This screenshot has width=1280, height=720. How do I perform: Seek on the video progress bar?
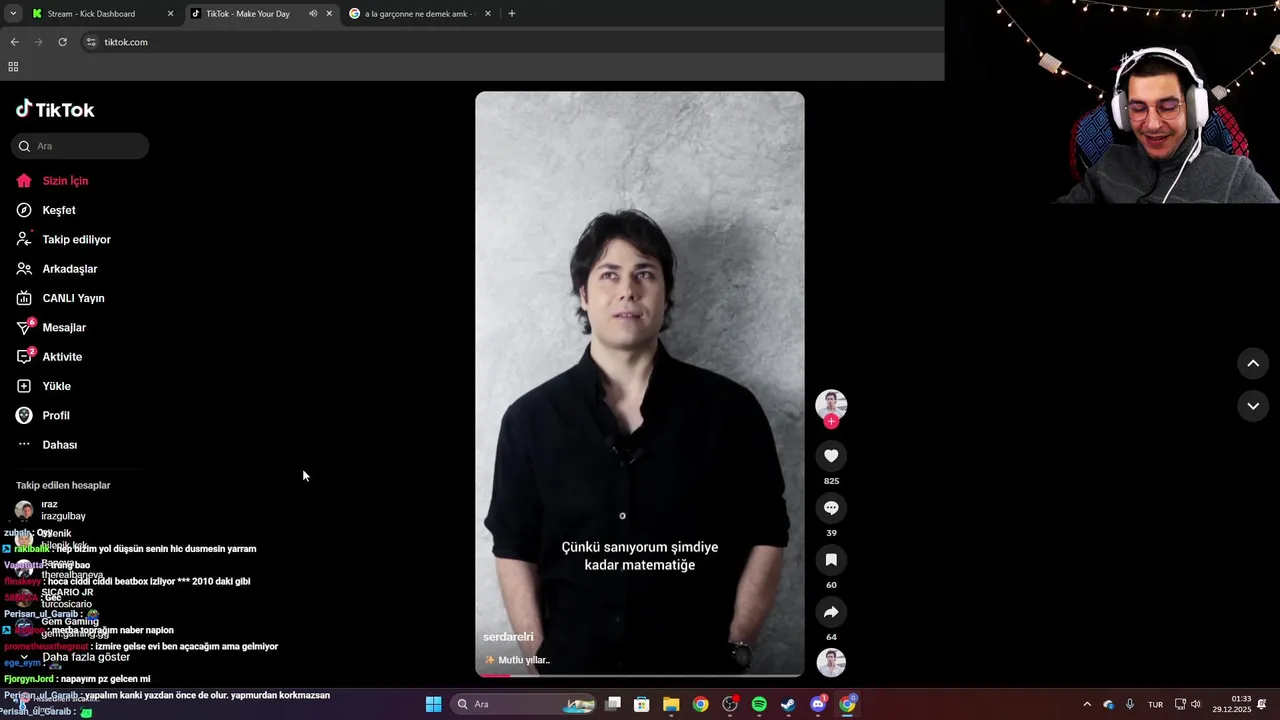coord(640,675)
